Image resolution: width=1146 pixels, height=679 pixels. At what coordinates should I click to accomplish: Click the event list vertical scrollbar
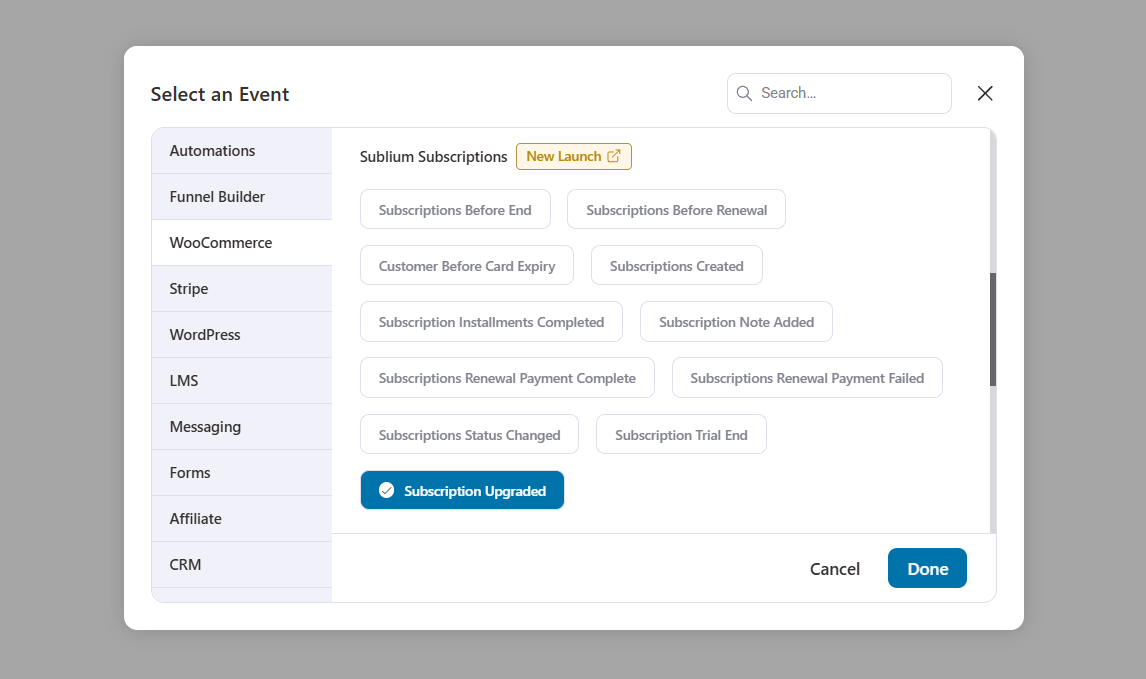pos(993,330)
